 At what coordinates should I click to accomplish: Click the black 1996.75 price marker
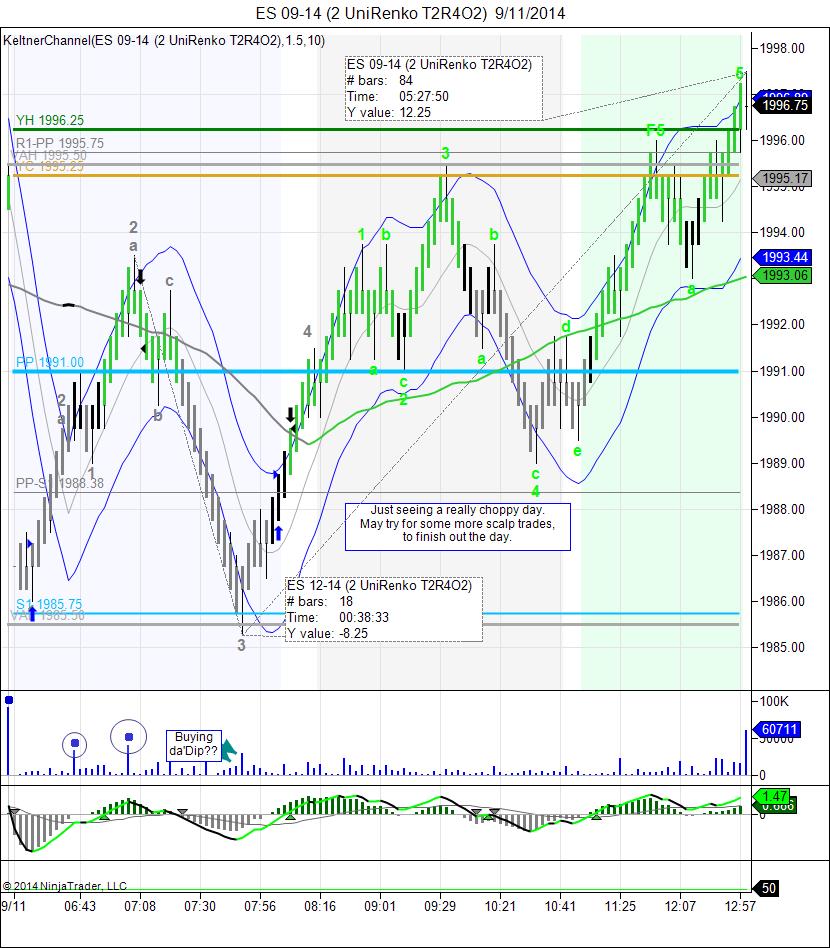[784, 105]
